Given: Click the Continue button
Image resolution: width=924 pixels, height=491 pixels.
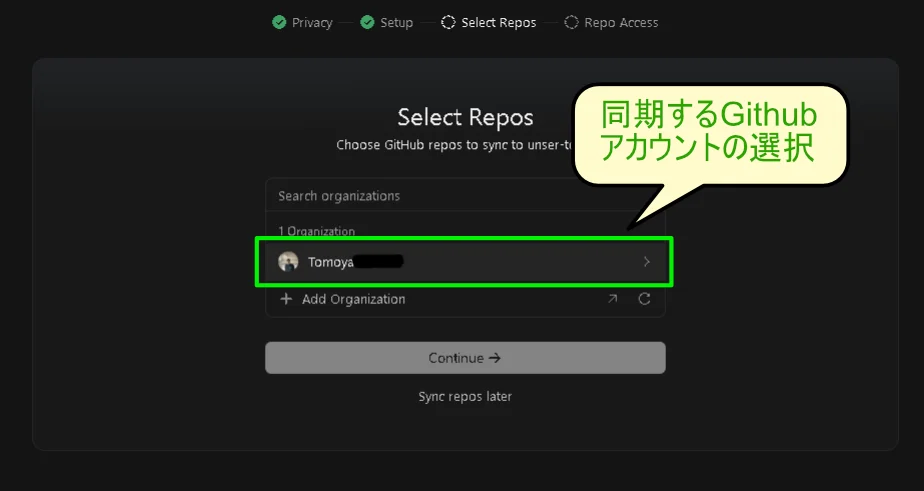Looking at the screenshot, I should pos(465,358).
